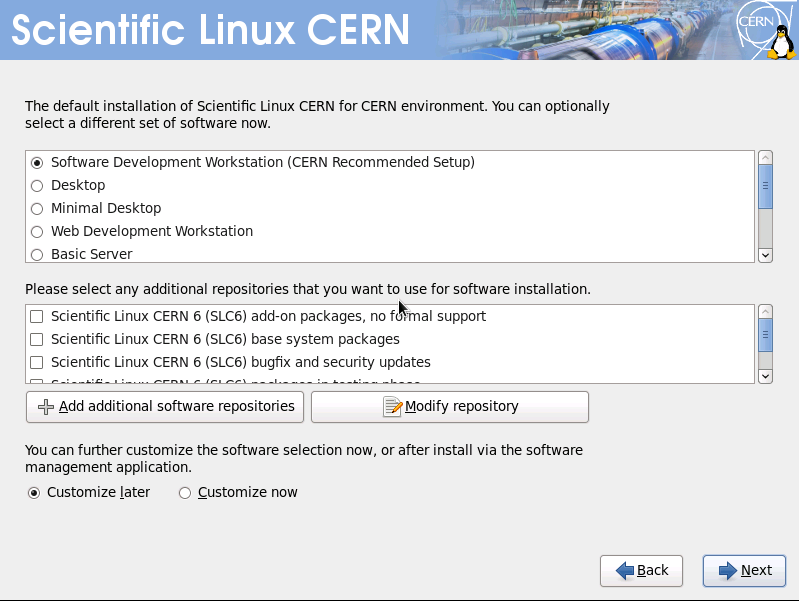Select Basic Server radio option
Screen dimensions: 799x601
tap(37, 254)
